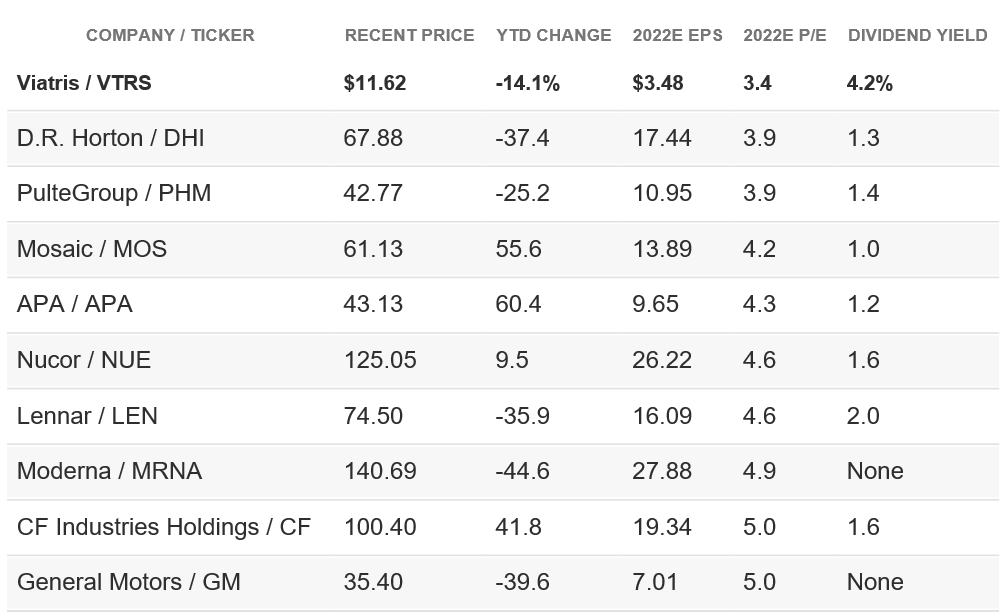
Task: Click the Mosaic / MOS company name
Action: coord(92,249)
